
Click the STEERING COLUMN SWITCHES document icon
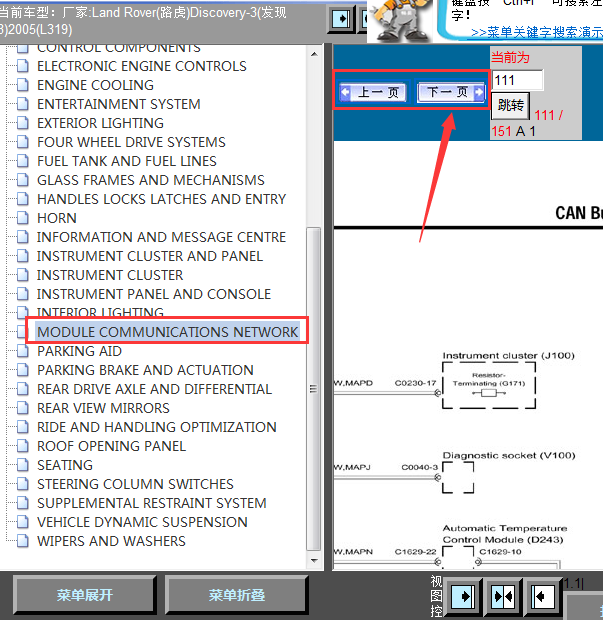click(23, 484)
